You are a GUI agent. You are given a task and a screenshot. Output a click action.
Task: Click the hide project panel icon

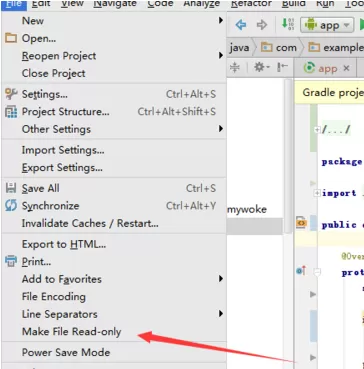(x=282, y=68)
